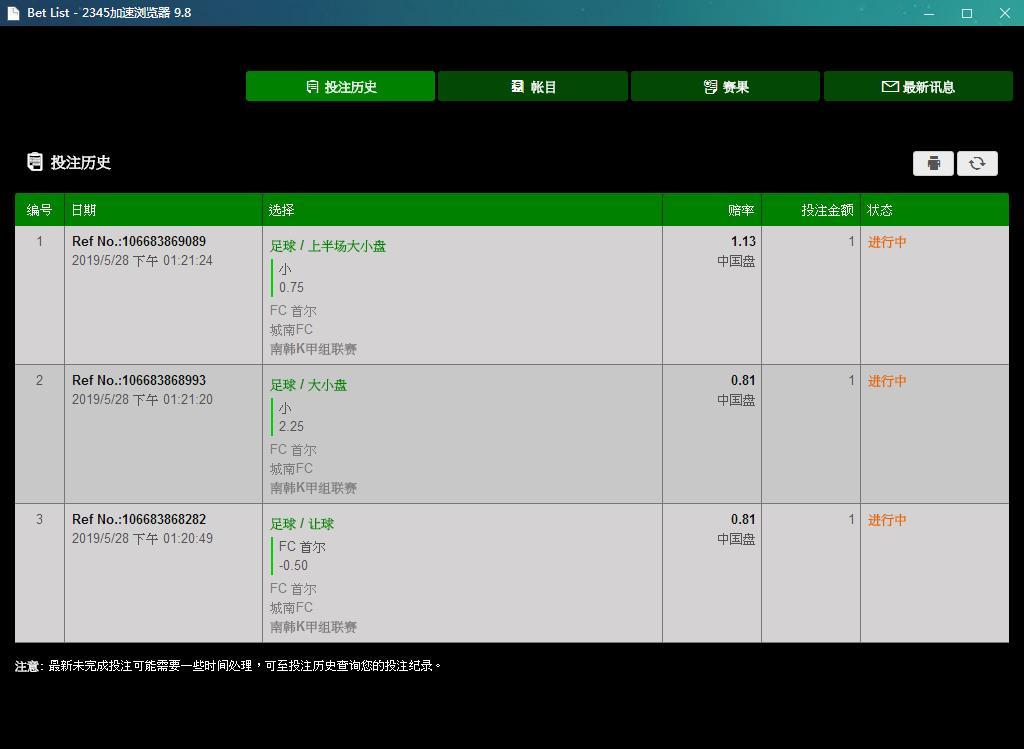Click 足球 / 上半场大小盘 bet link
Image resolution: width=1024 pixels, height=749 pixels.
[328, 246]
